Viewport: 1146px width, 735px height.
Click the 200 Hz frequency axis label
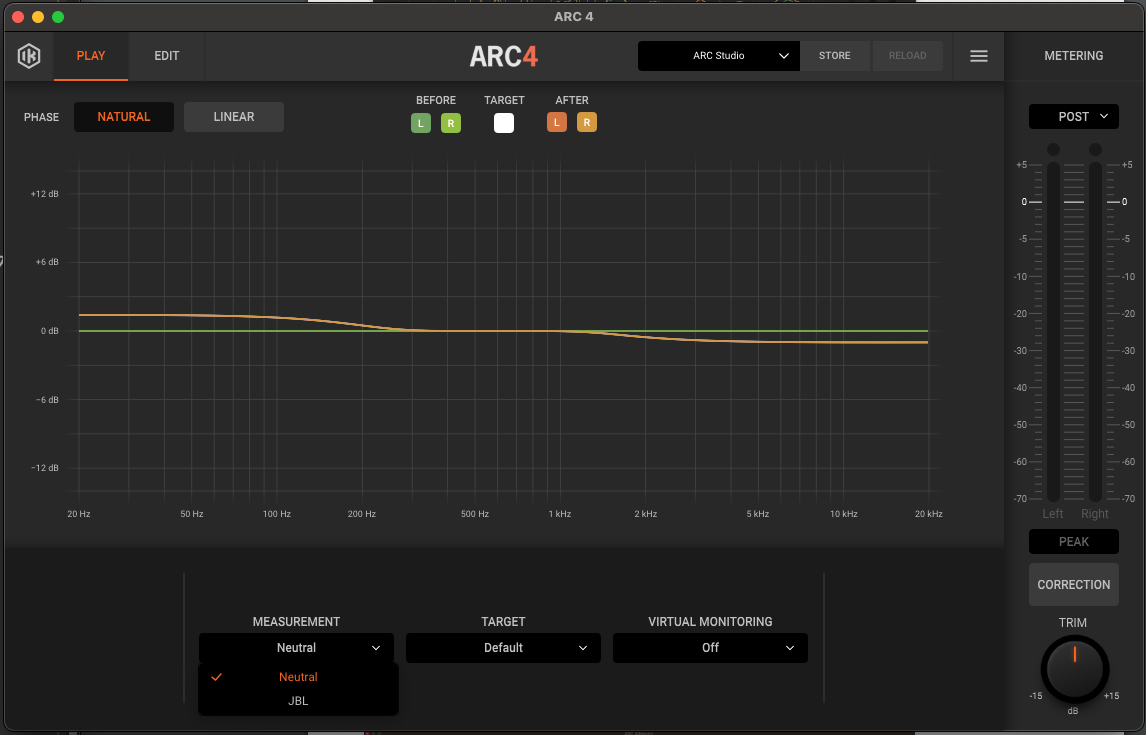362,514
